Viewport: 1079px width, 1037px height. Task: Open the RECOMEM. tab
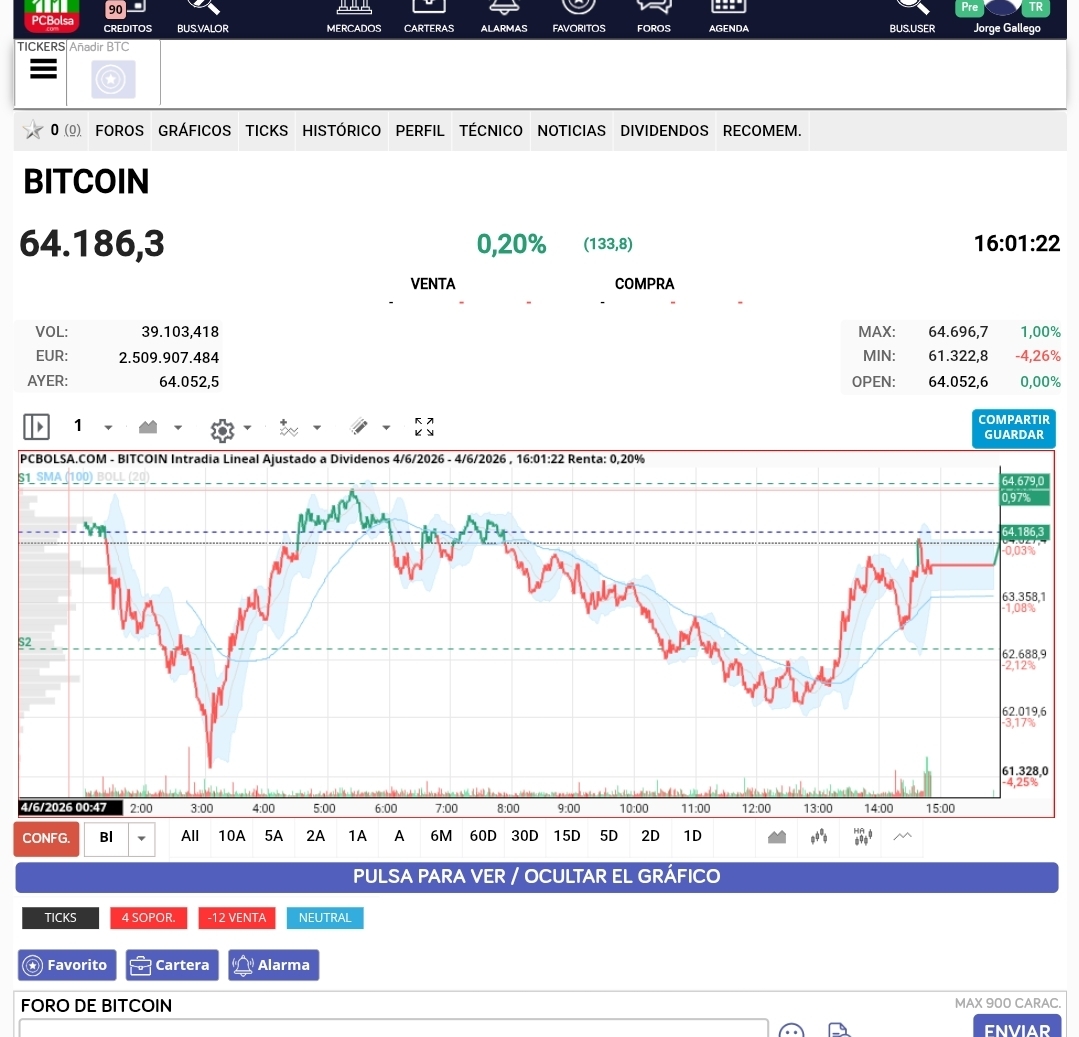pos(762,131)
